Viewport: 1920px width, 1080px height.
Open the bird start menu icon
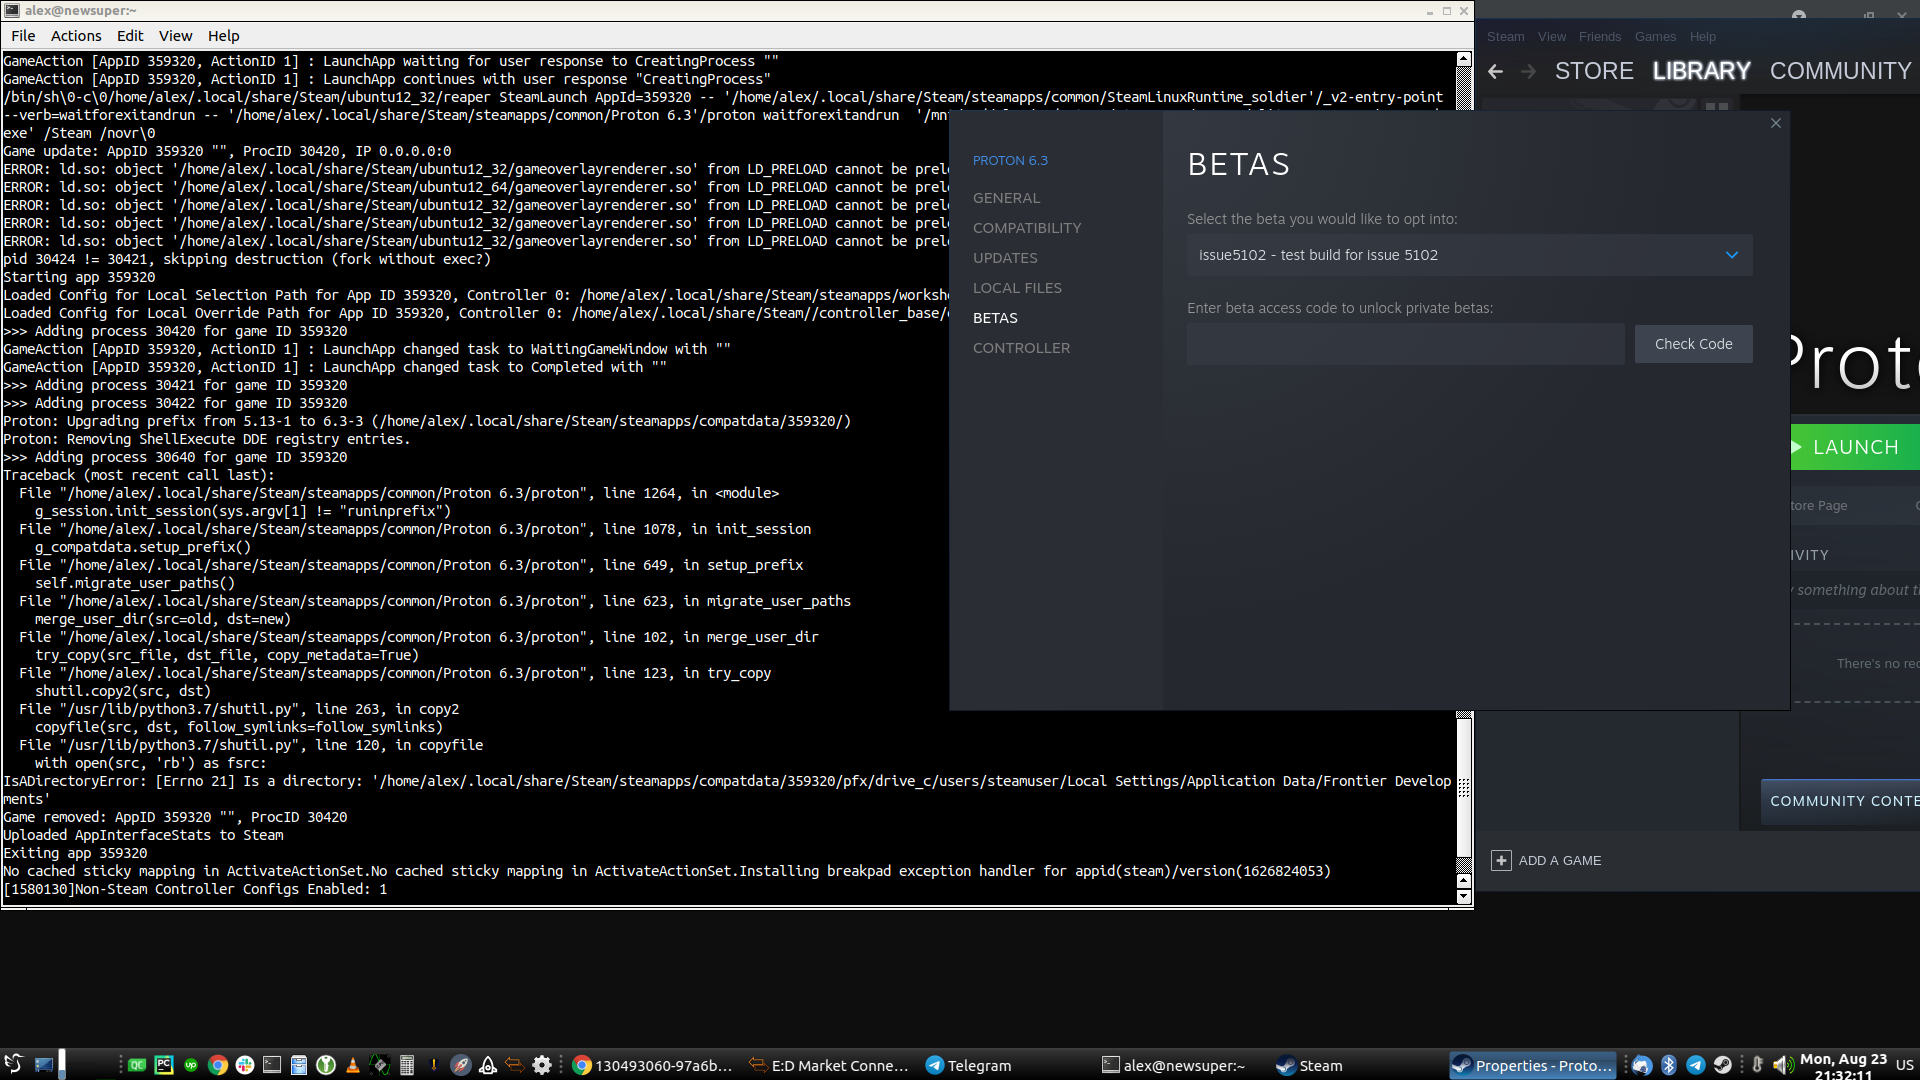point(14,1064)
